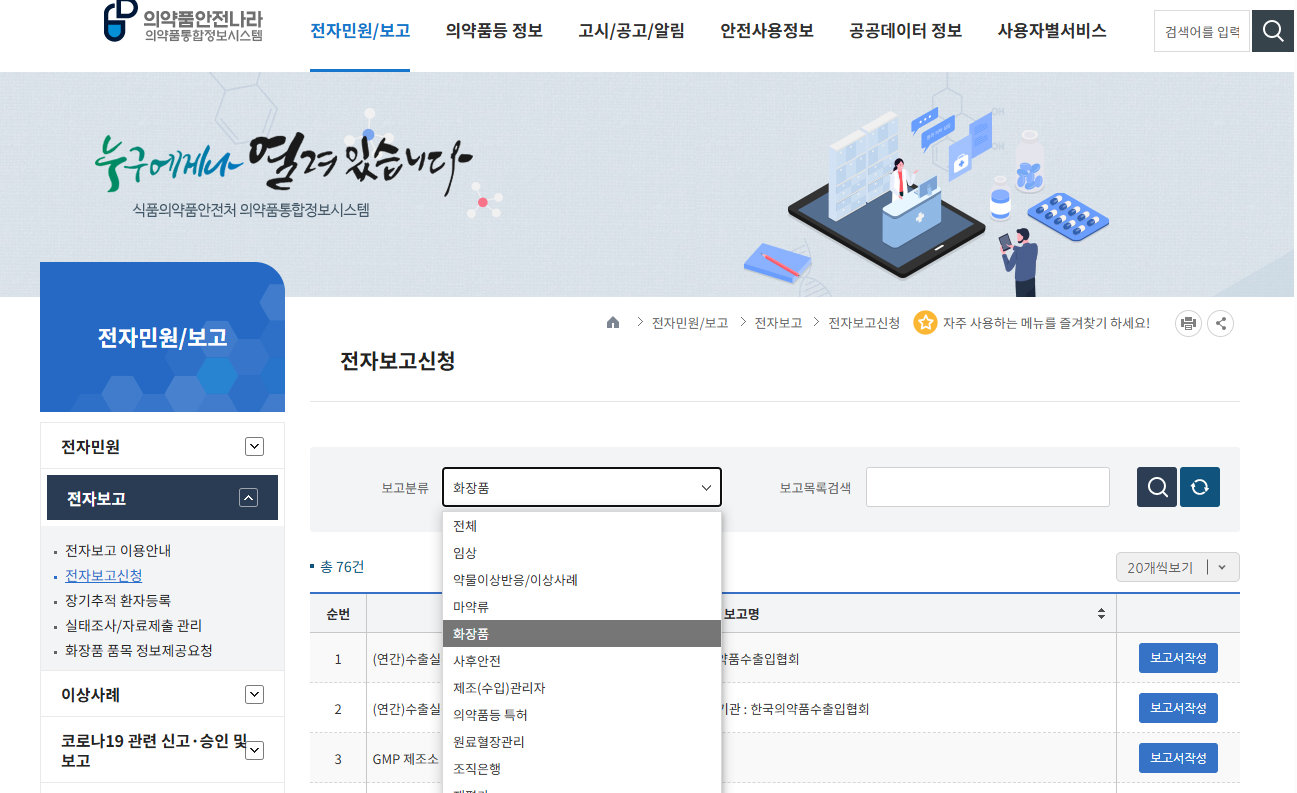Click the blue refresh/reset icon beside search

click(x=1199, y=487)
